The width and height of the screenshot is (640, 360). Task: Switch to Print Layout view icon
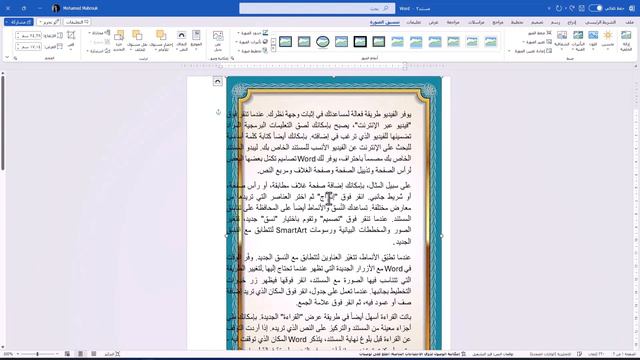click(80, 354)
